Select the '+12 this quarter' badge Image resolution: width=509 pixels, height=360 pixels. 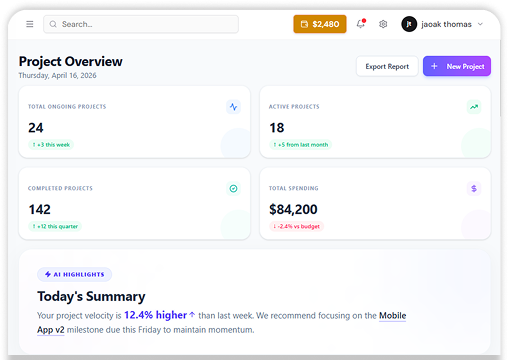55,226
